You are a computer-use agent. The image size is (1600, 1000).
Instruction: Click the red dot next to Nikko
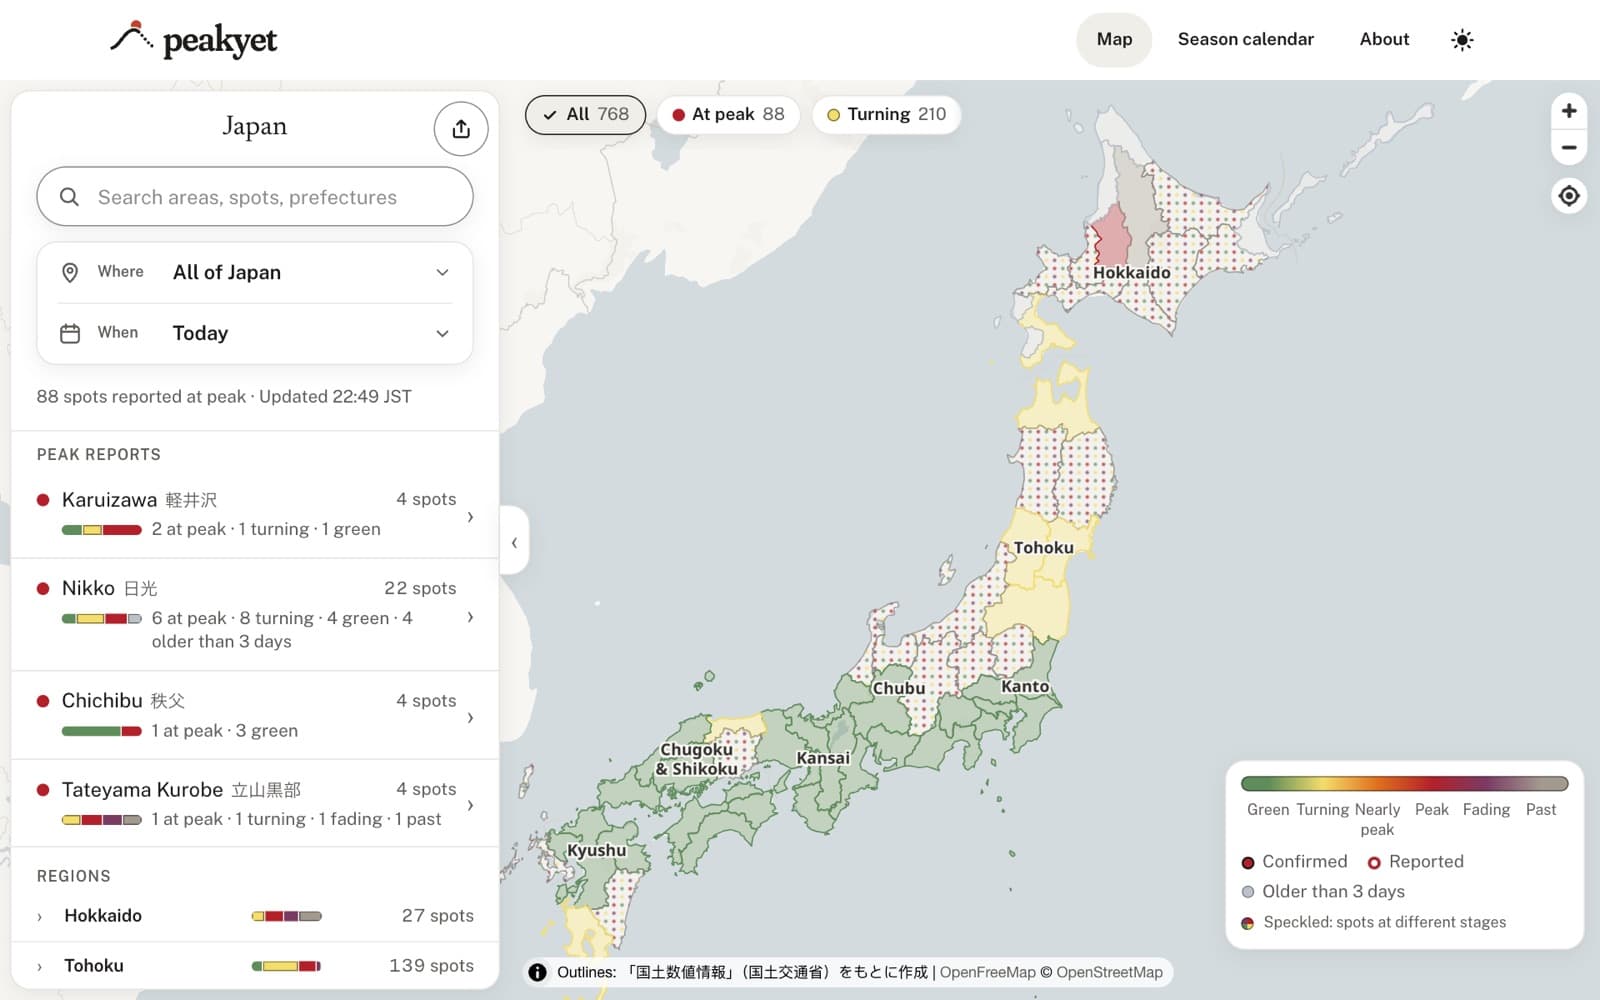coord(43,588)
